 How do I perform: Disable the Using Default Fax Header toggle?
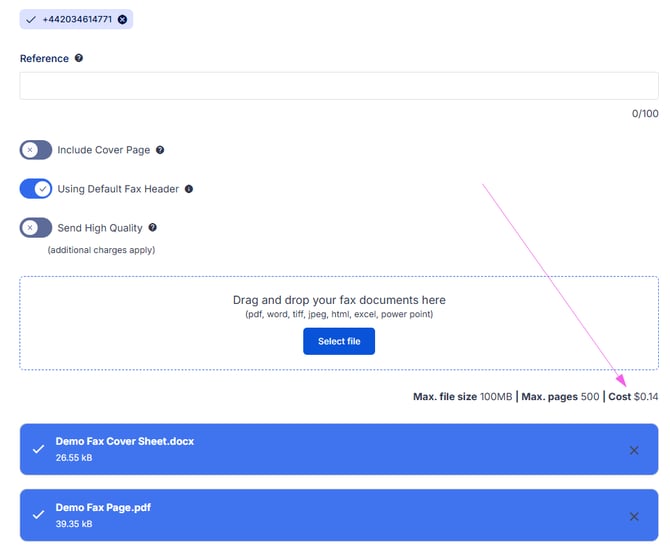[36, 189]
